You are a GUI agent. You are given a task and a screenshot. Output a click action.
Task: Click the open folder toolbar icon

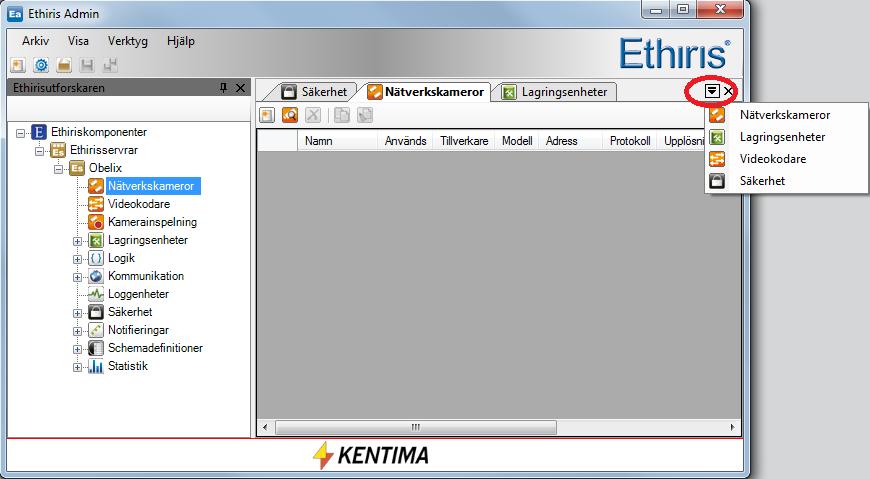pos(64,65)
